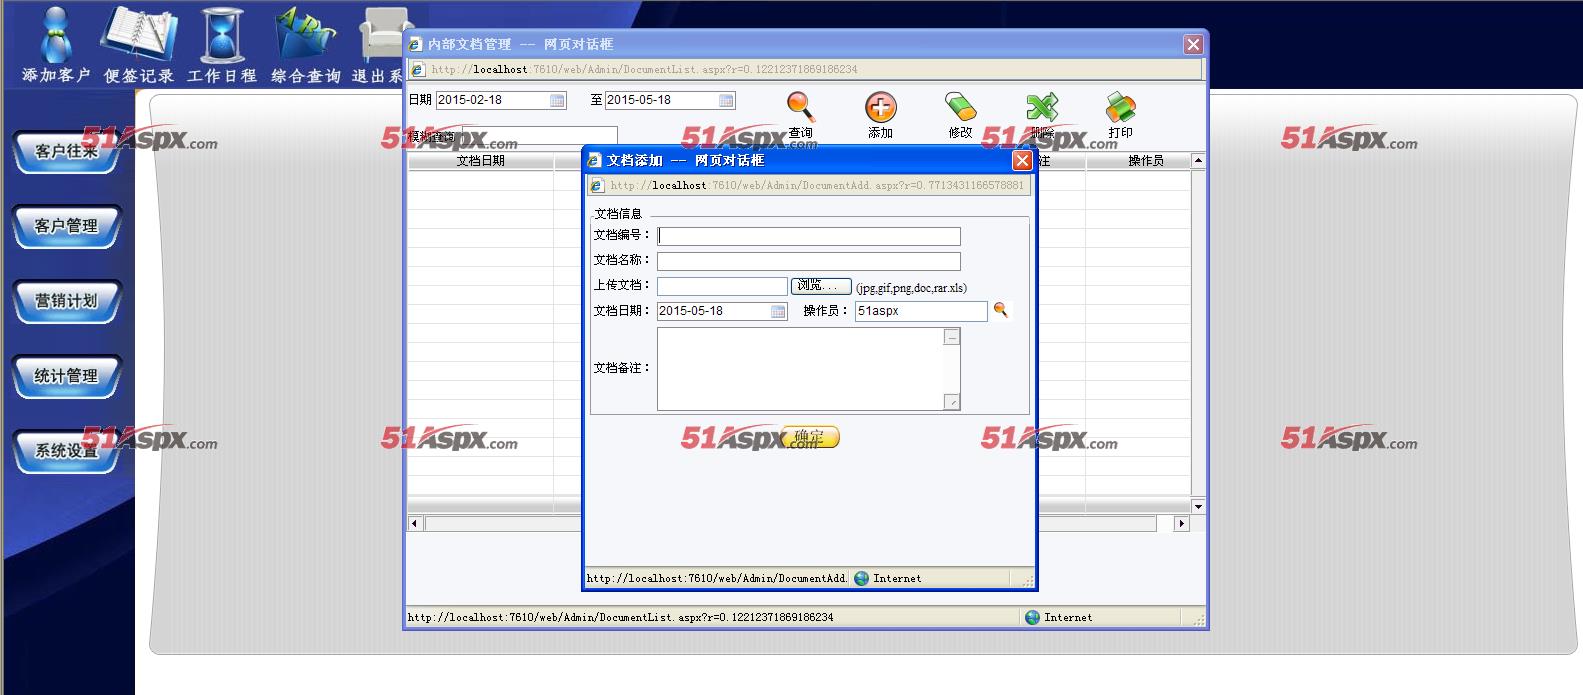
Task: Click the 操作员 column header
Action: point(1145,160)
